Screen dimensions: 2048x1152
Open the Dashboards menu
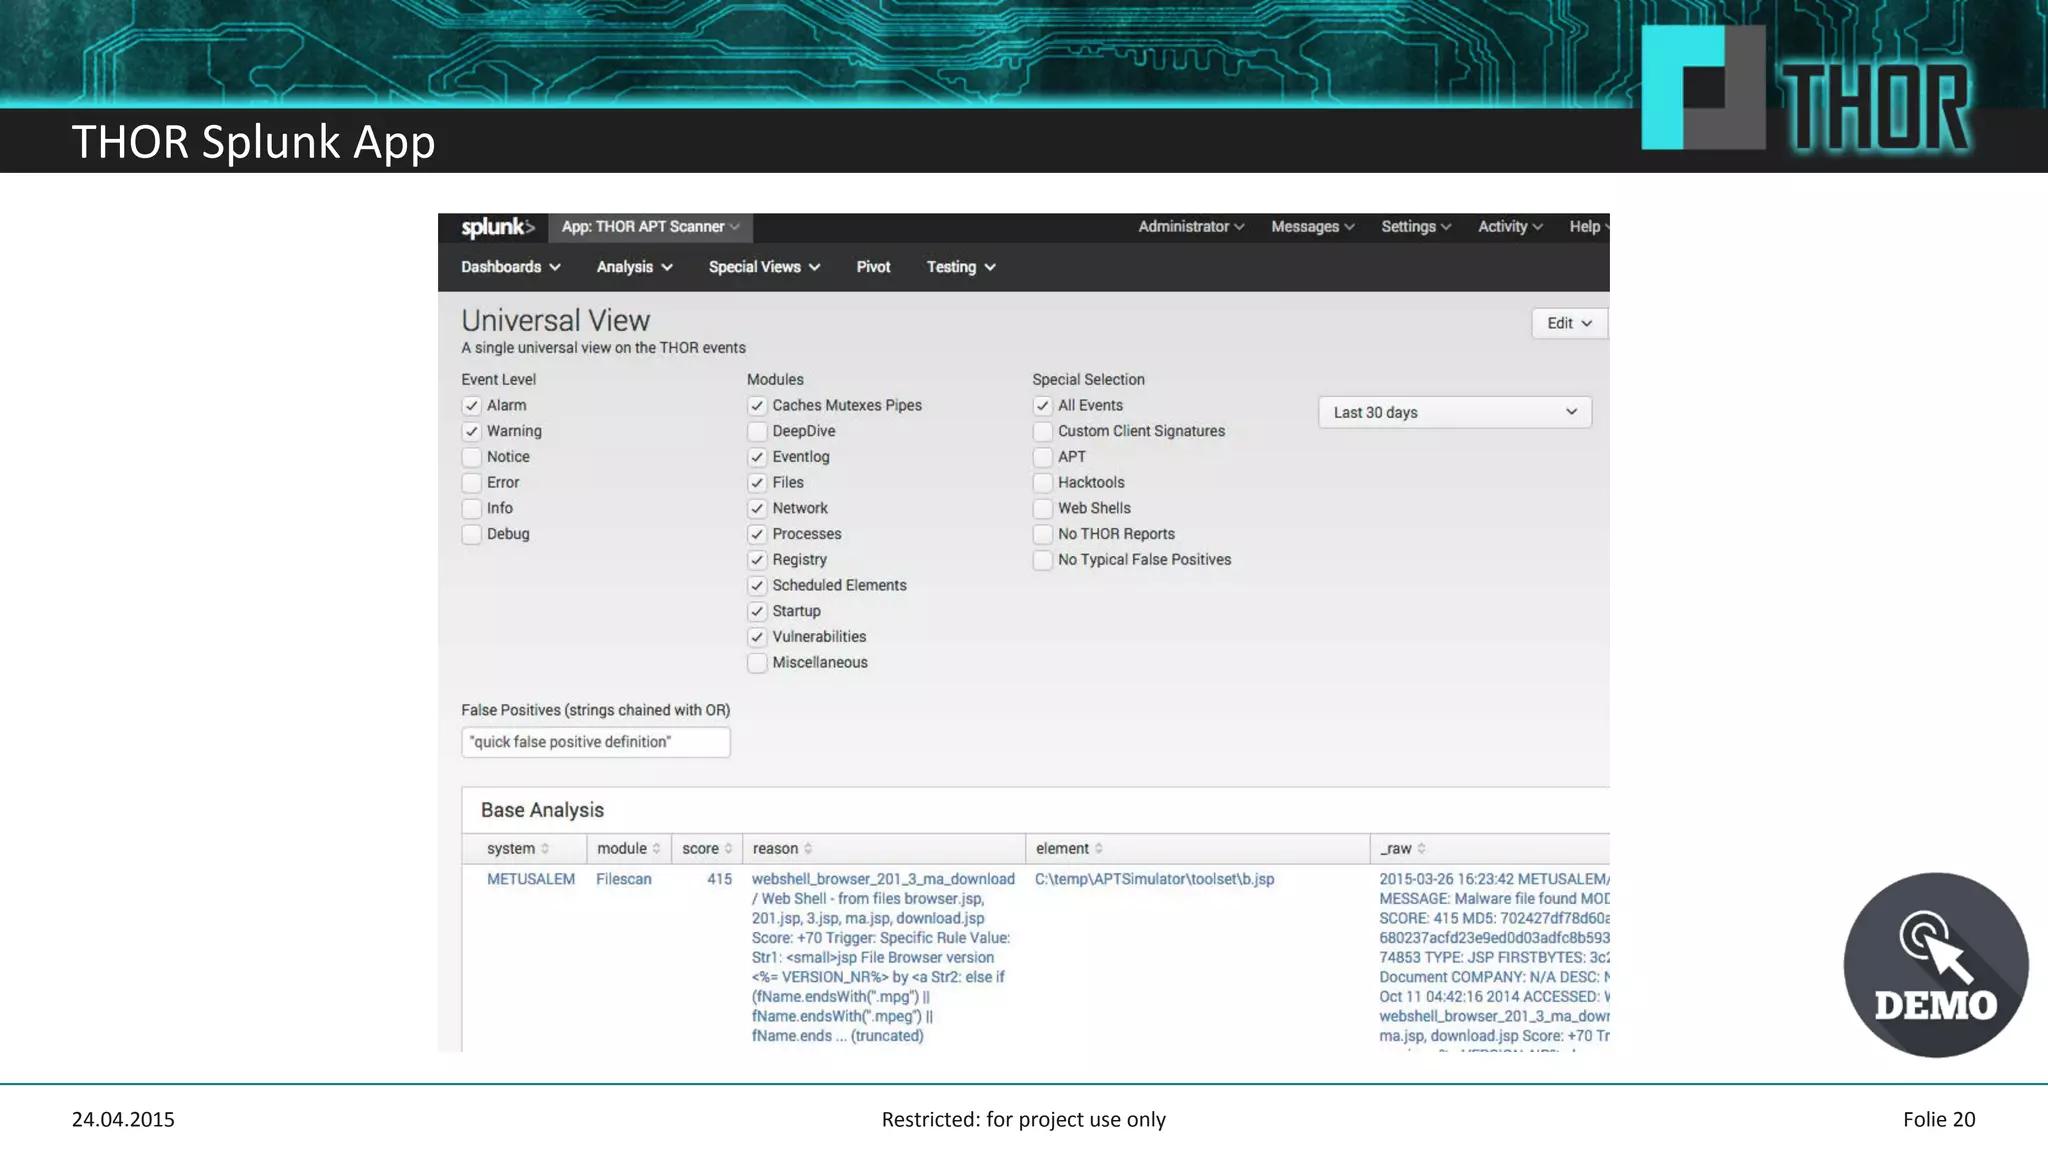click(511, 267)
